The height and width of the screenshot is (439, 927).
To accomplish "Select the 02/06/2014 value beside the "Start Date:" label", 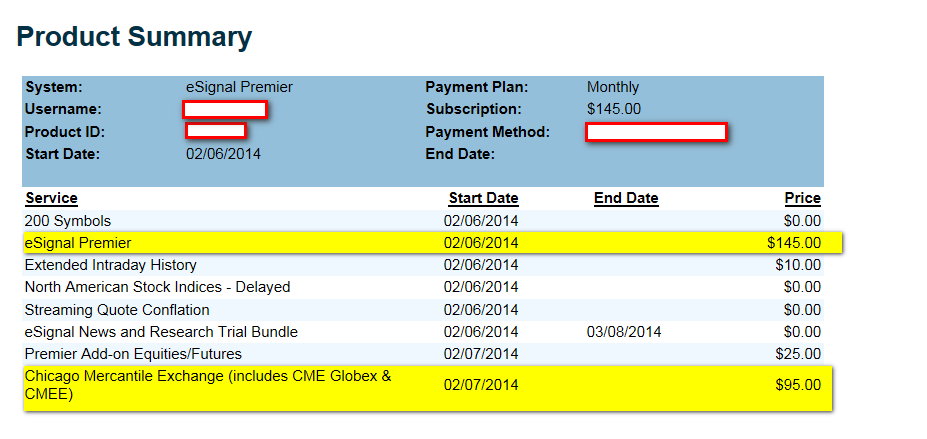I will (223, 154).
